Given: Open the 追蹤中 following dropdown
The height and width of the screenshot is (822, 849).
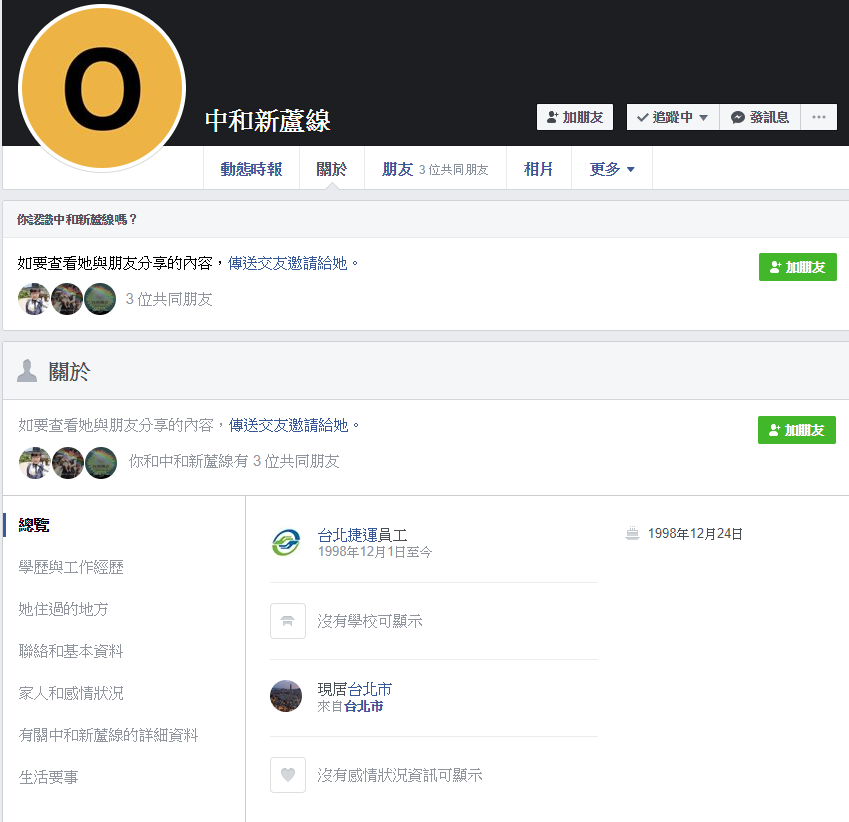Looking at the screenshot, I should (x=672, y=117).
